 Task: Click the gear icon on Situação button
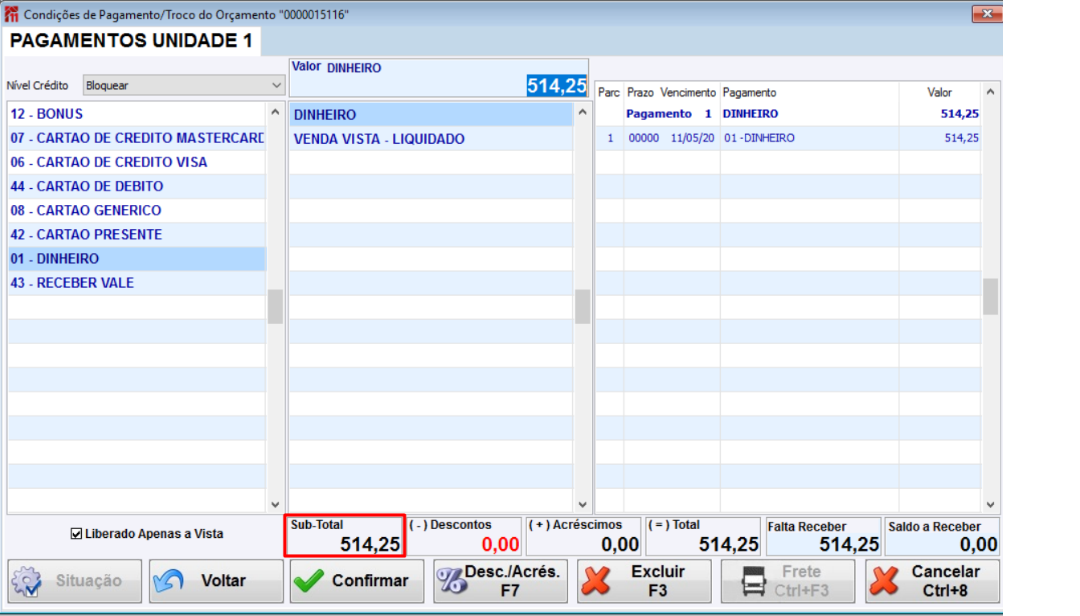click(27, 582)
